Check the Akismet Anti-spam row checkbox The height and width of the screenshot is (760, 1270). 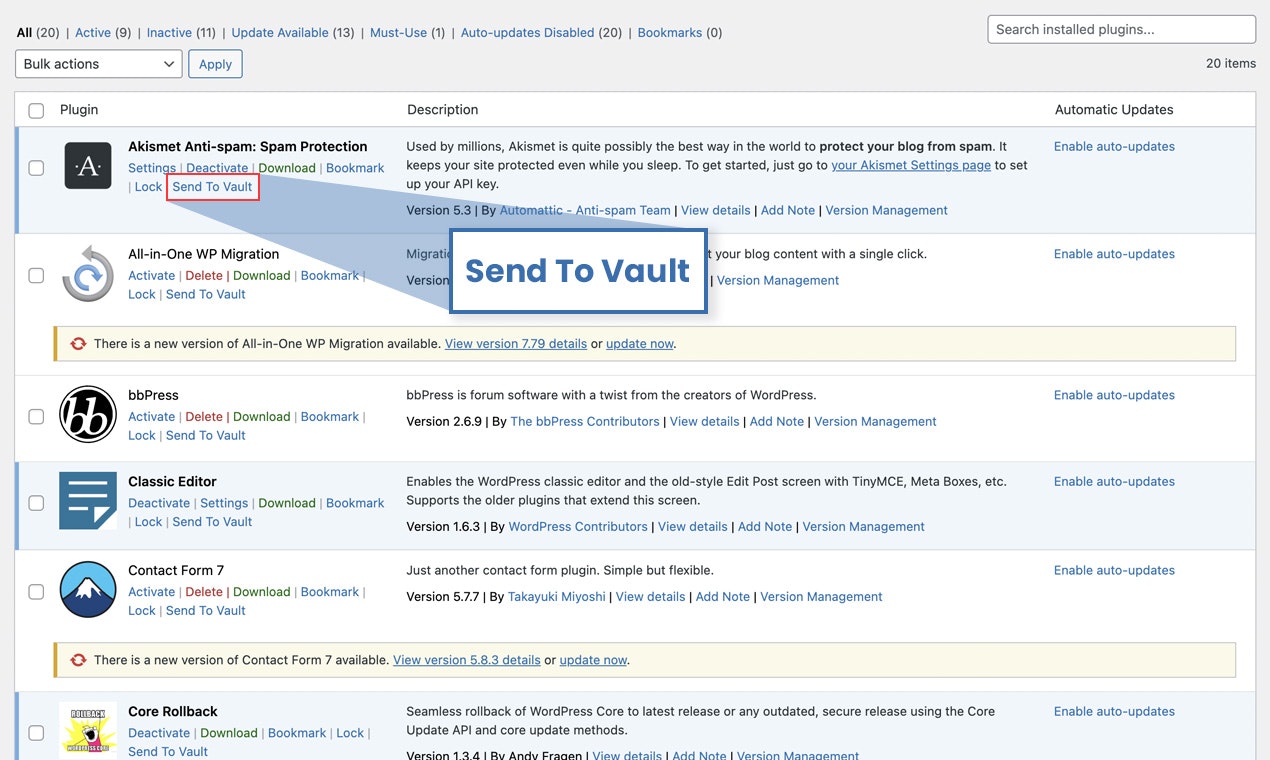tap(36, 168)
